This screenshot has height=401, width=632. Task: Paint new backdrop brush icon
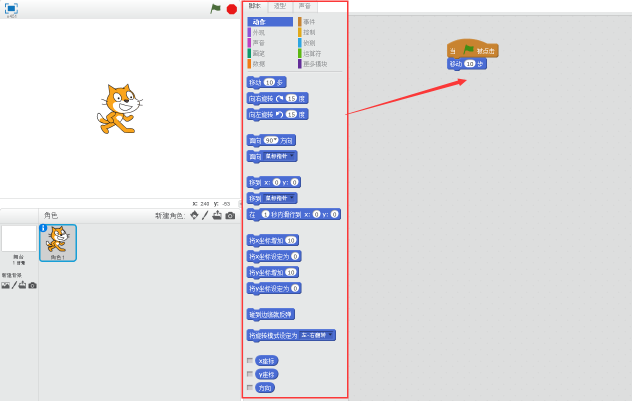[x=14, y=285]
